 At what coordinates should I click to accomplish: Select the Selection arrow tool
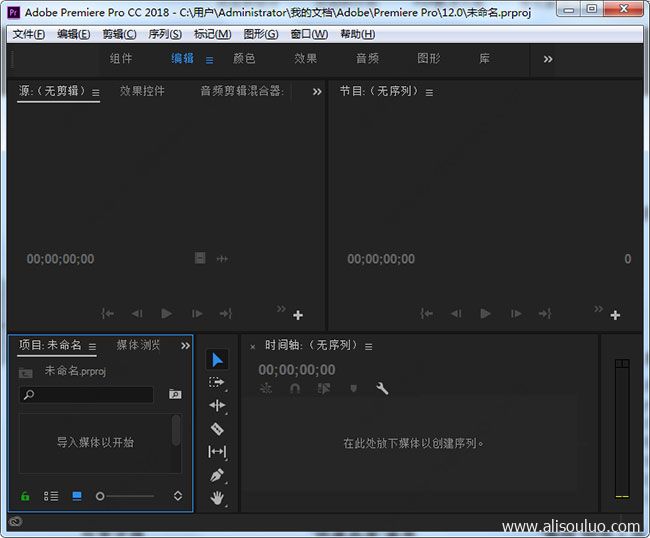click(217, 360)
